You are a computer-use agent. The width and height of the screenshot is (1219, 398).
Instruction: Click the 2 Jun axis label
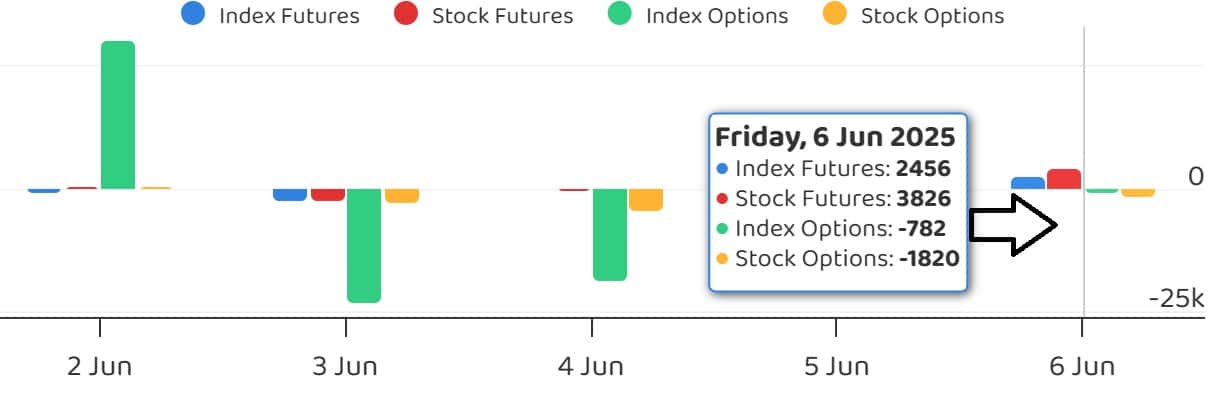click(x=100, y=366)
